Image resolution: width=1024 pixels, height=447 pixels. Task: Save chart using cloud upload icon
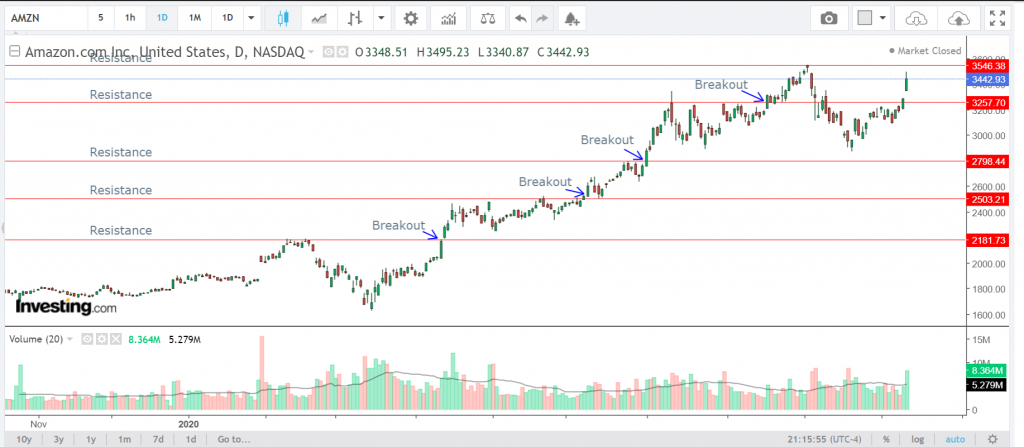(x=957, y=18)
